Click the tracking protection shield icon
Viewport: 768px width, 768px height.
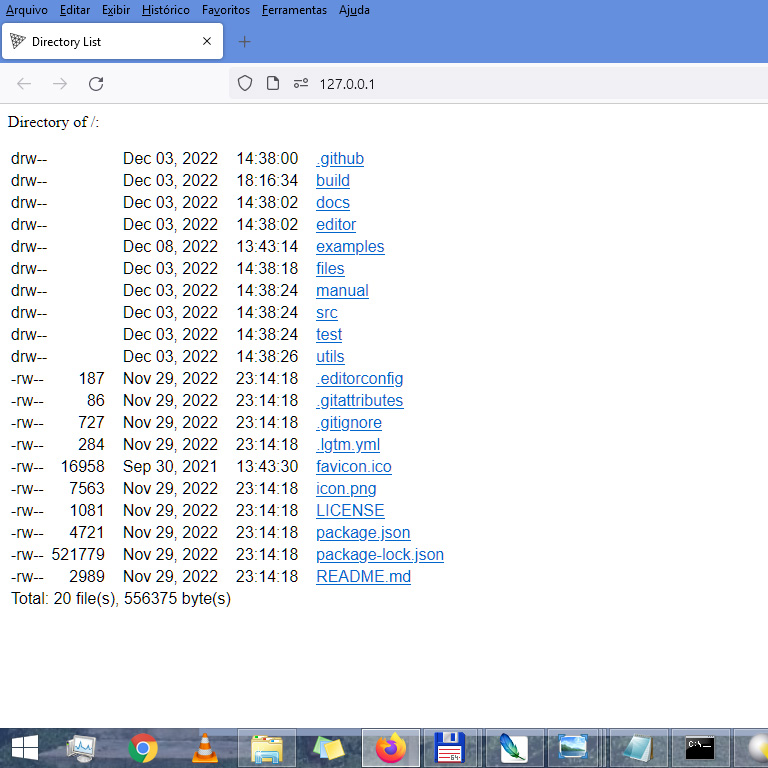[245, 84]
